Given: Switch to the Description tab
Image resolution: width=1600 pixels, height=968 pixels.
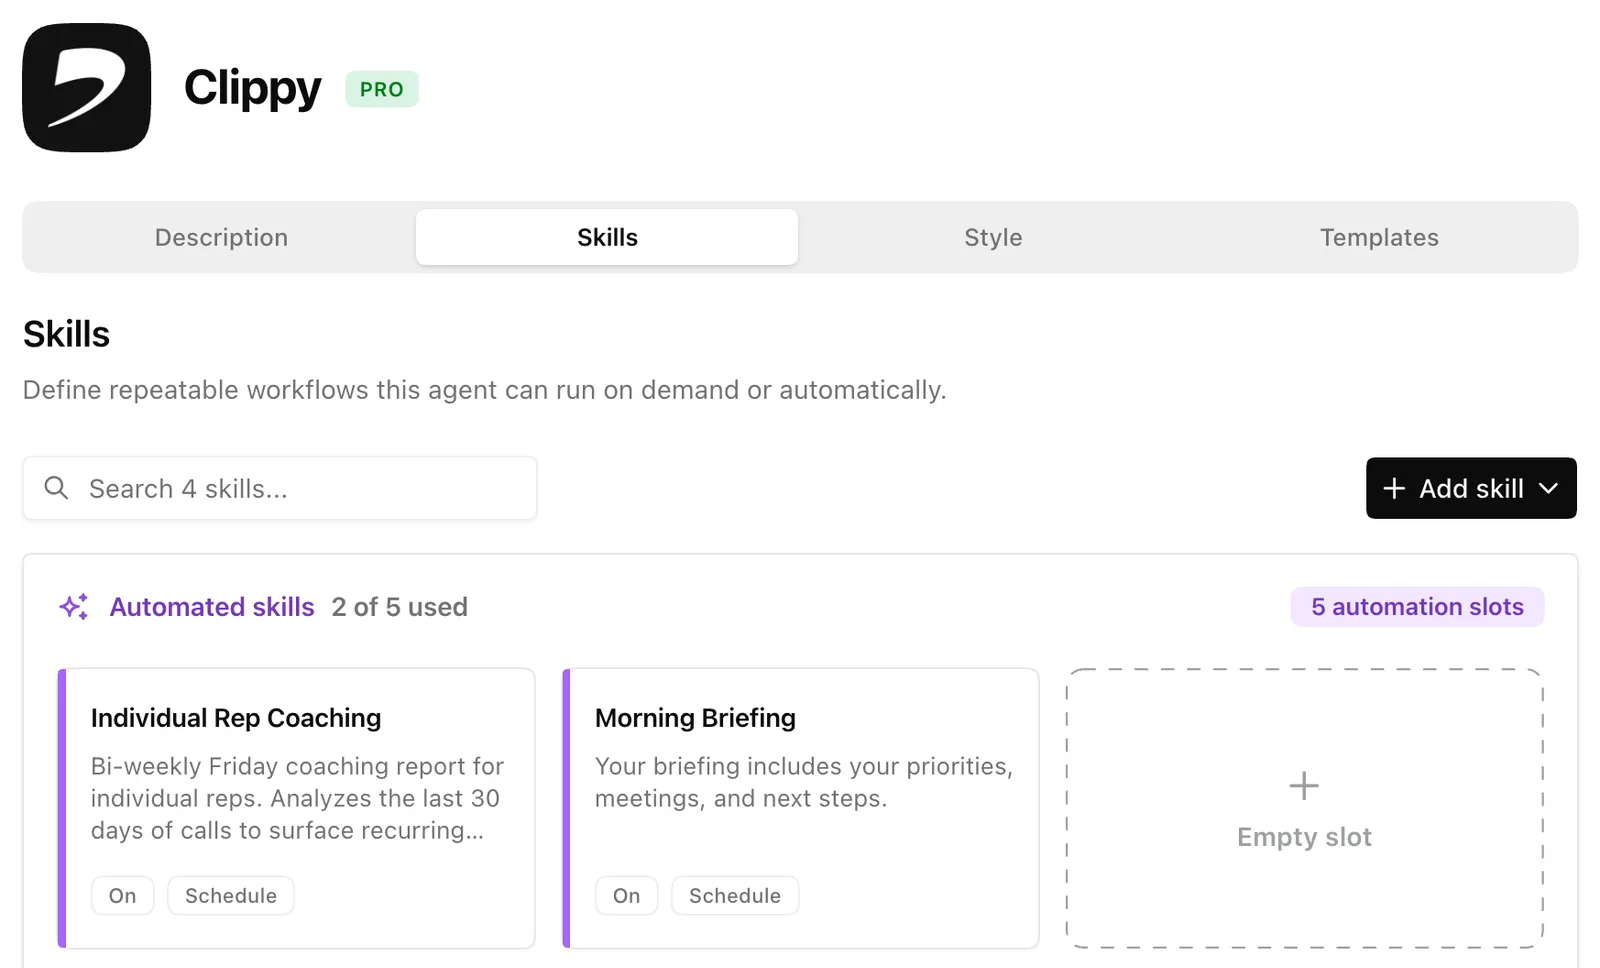Looking at the screenshot, I should (221, 237).
